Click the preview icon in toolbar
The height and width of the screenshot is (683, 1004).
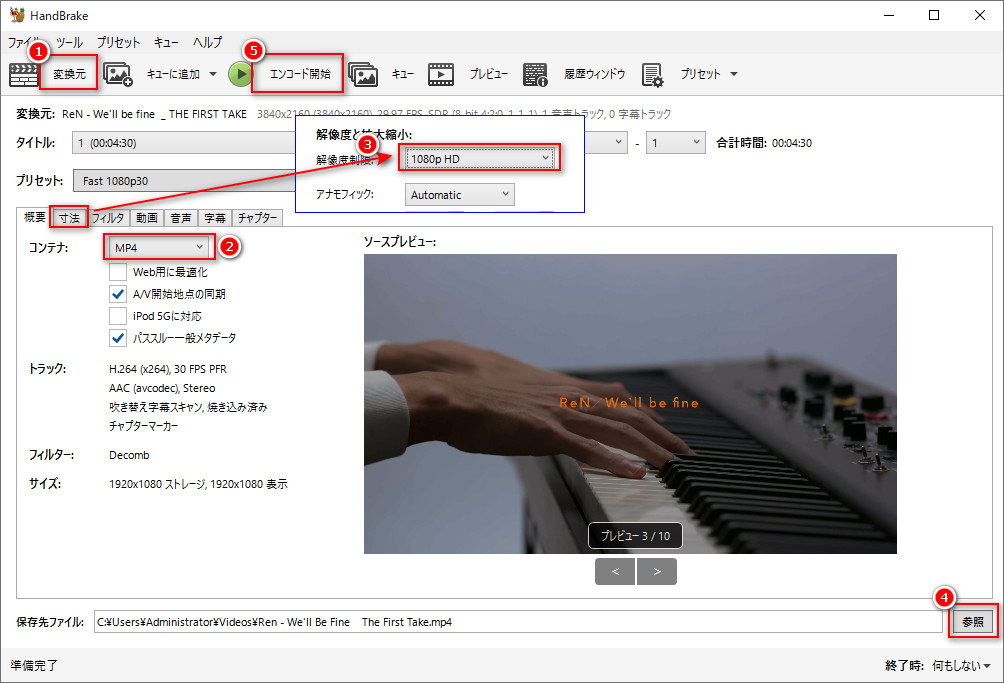tap(441, 74)
